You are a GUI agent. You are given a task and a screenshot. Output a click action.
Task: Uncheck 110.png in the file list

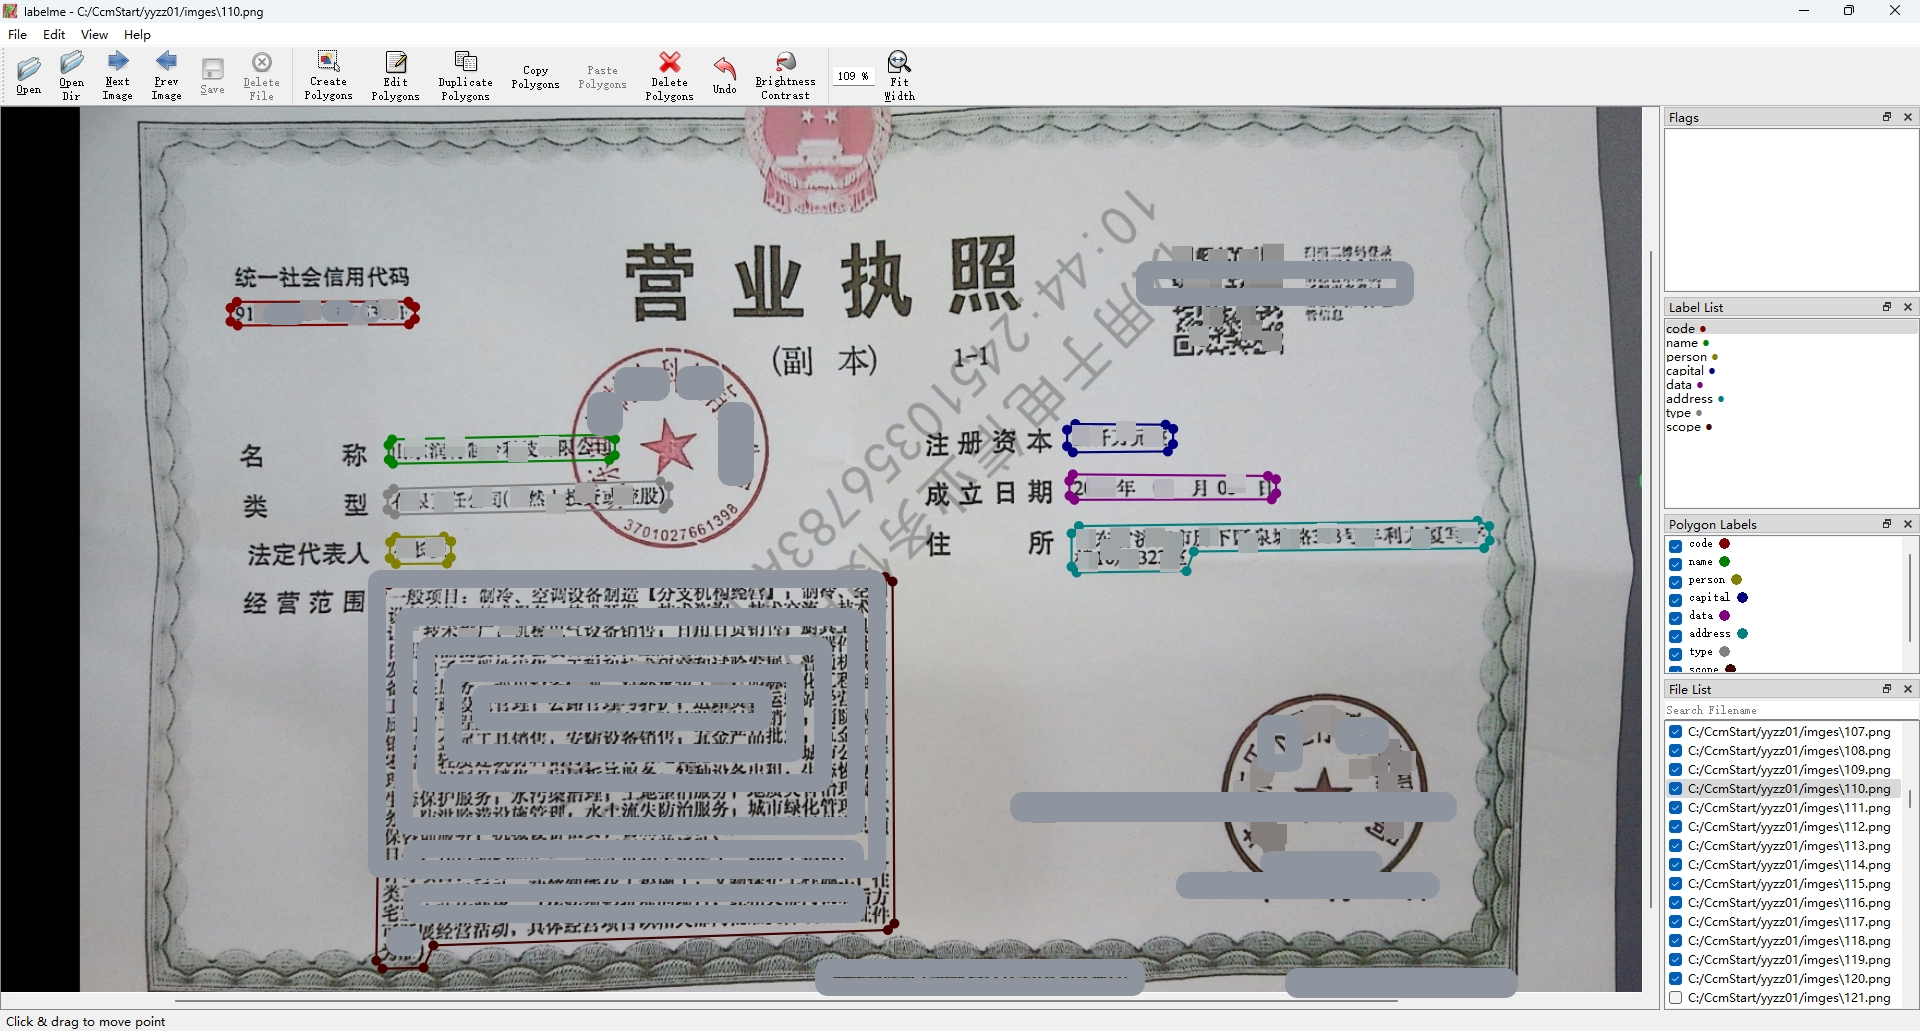pyautogui.click(x=1675, y=789)
